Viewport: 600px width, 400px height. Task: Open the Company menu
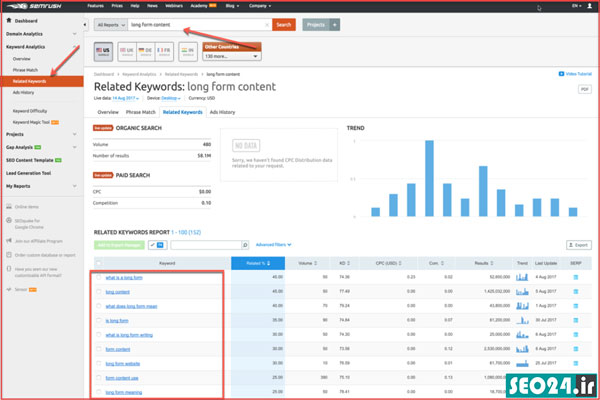coord(260,6)
